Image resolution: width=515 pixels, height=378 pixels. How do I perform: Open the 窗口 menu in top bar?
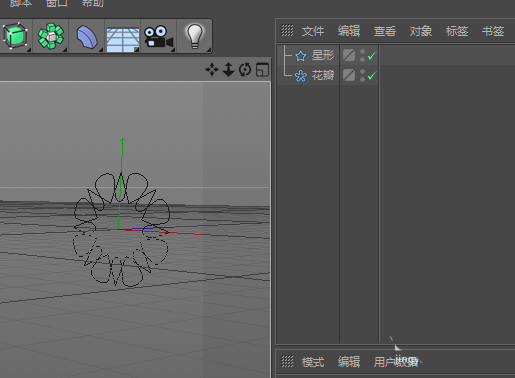(x=57, y=3)
